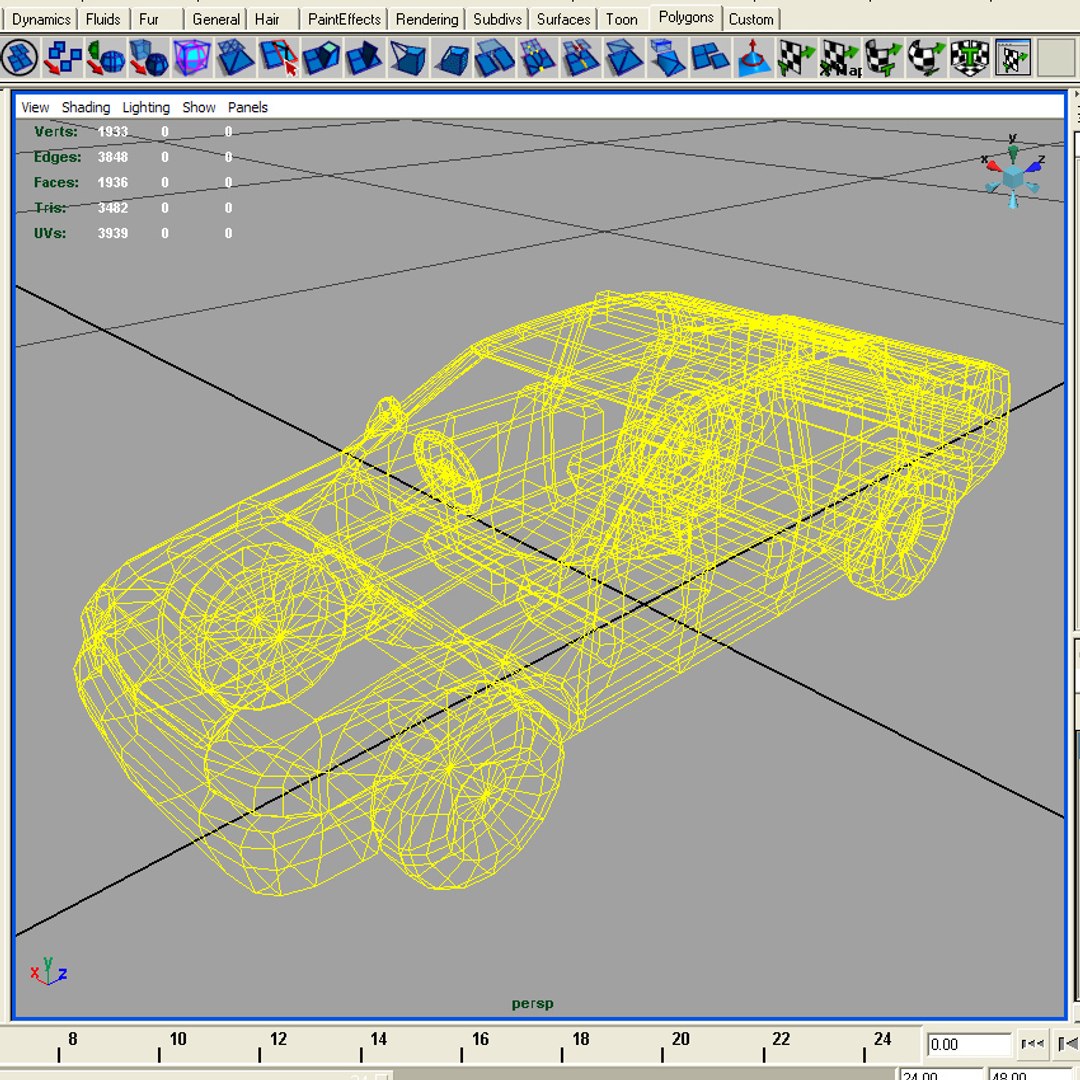Switch to the Toon shelf tab
1080x1080 pixels.
(x=622, y=19)
